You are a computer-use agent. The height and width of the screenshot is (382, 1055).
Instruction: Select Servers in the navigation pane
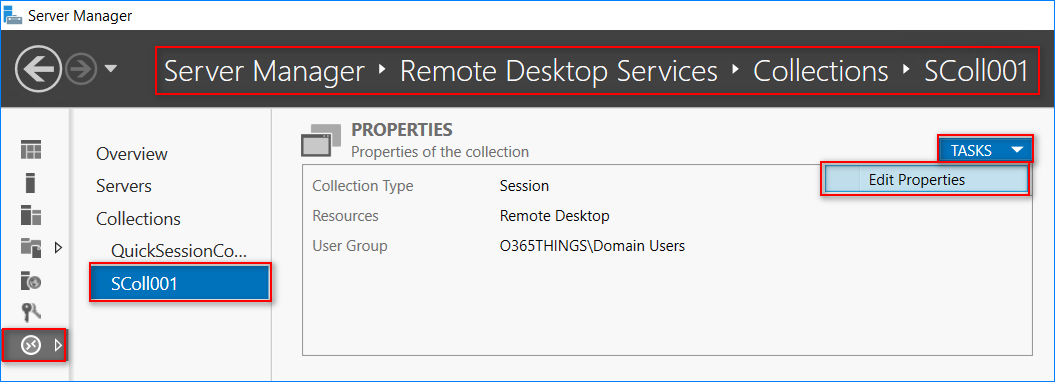(124, 186)
